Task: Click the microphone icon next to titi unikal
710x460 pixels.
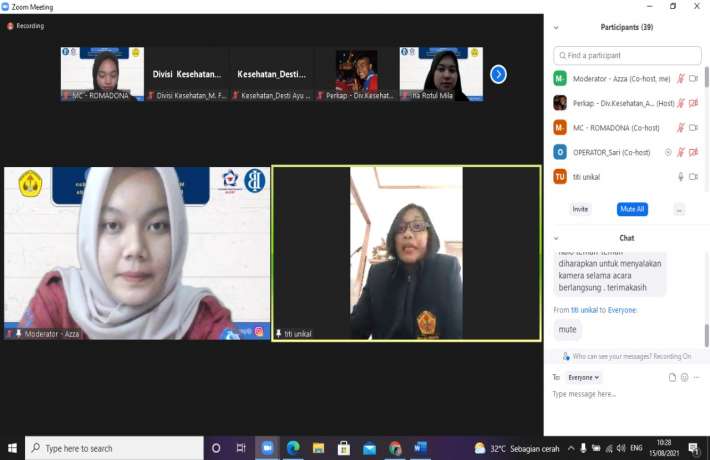Action: click(x=681, y=177)
